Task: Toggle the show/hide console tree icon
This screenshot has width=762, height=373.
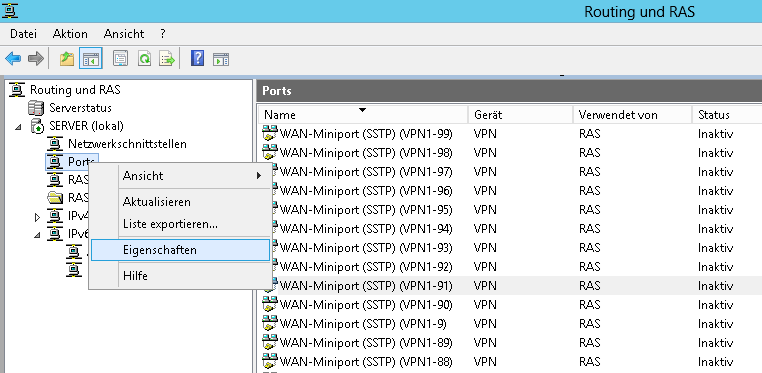Action: click(91, 59)
